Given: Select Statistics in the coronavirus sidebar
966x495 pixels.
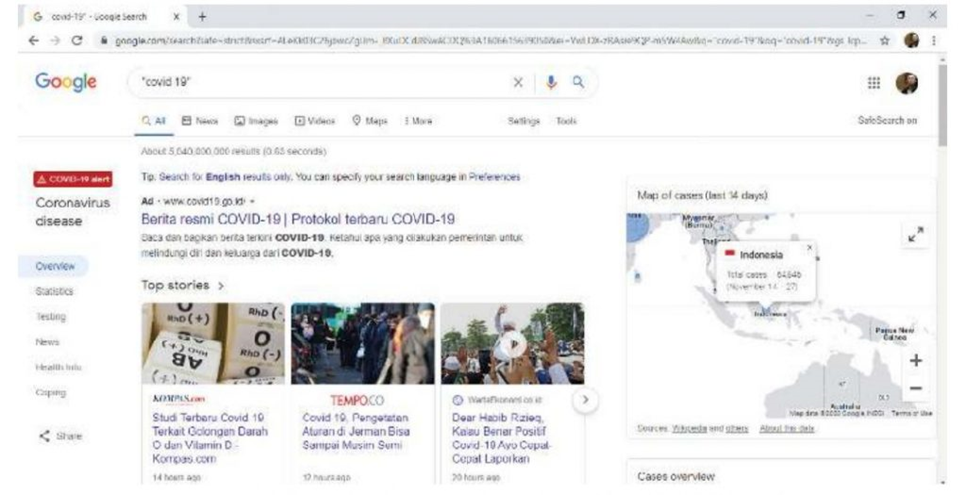Looking at the screenshot, I should coord(54,291).
